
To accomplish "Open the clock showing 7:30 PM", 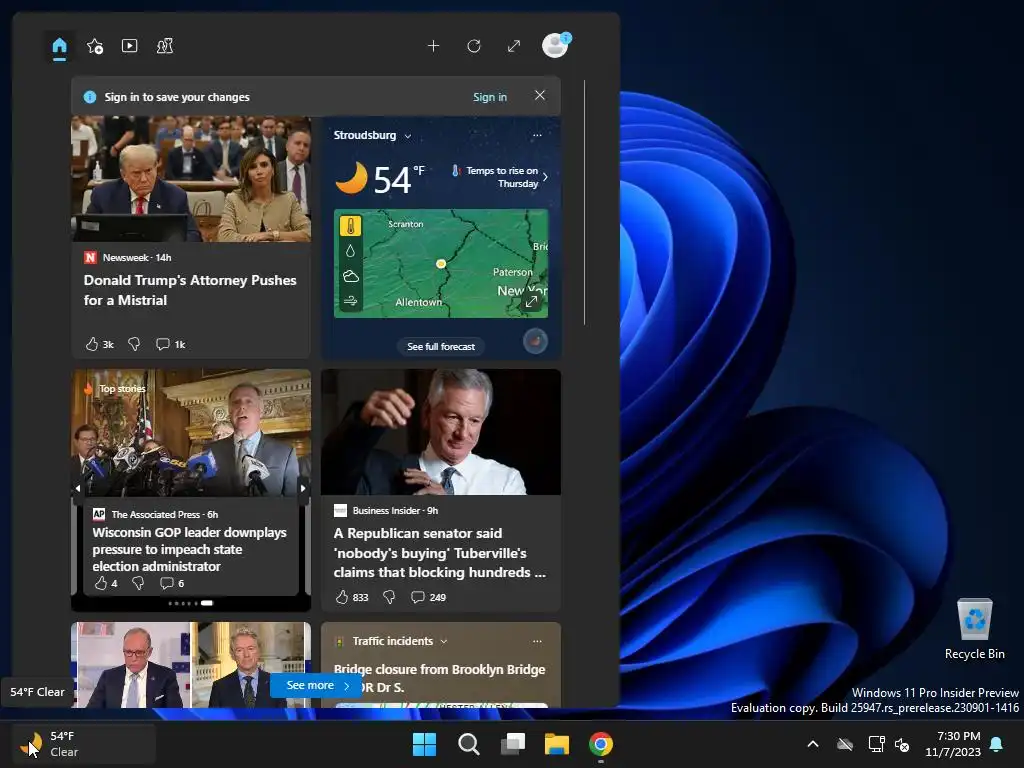I will click(x=953, y=744).
